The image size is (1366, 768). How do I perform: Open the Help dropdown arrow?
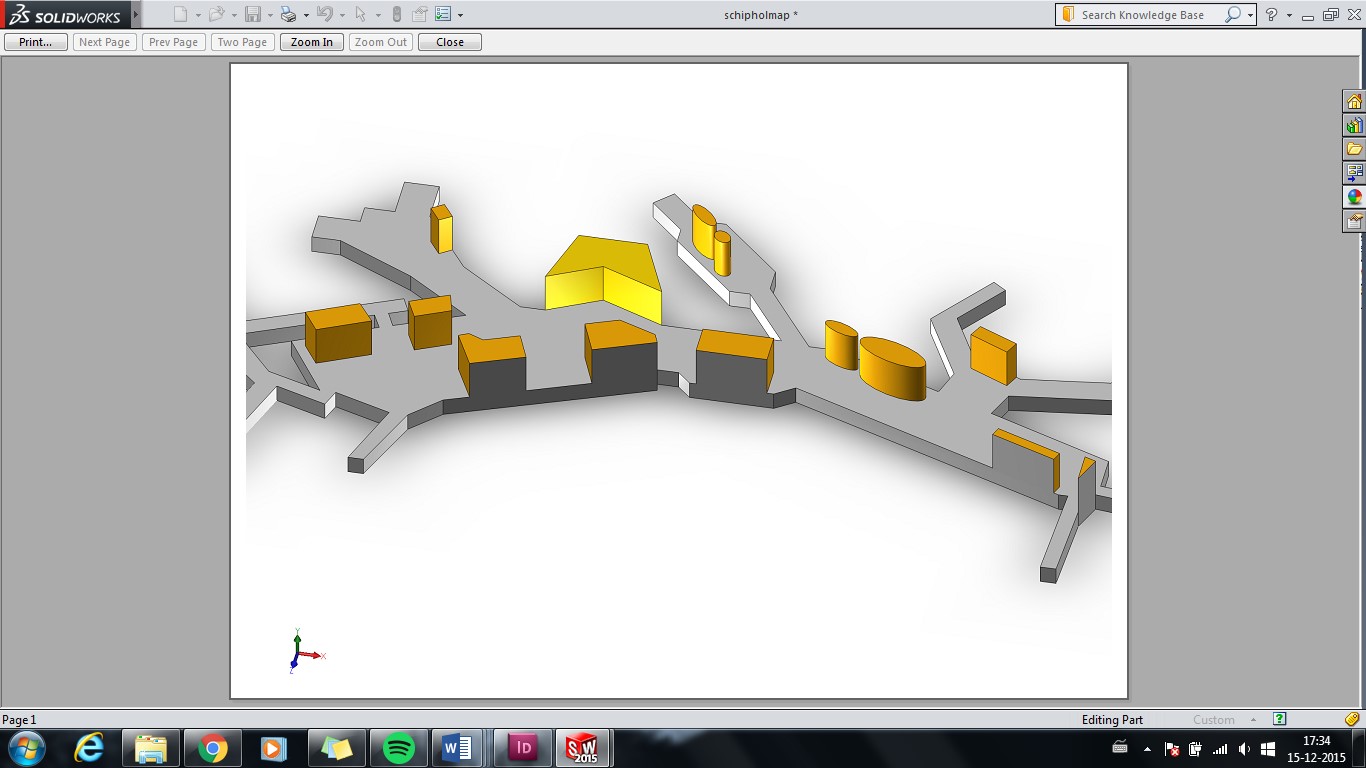(x=1289, y=16)
